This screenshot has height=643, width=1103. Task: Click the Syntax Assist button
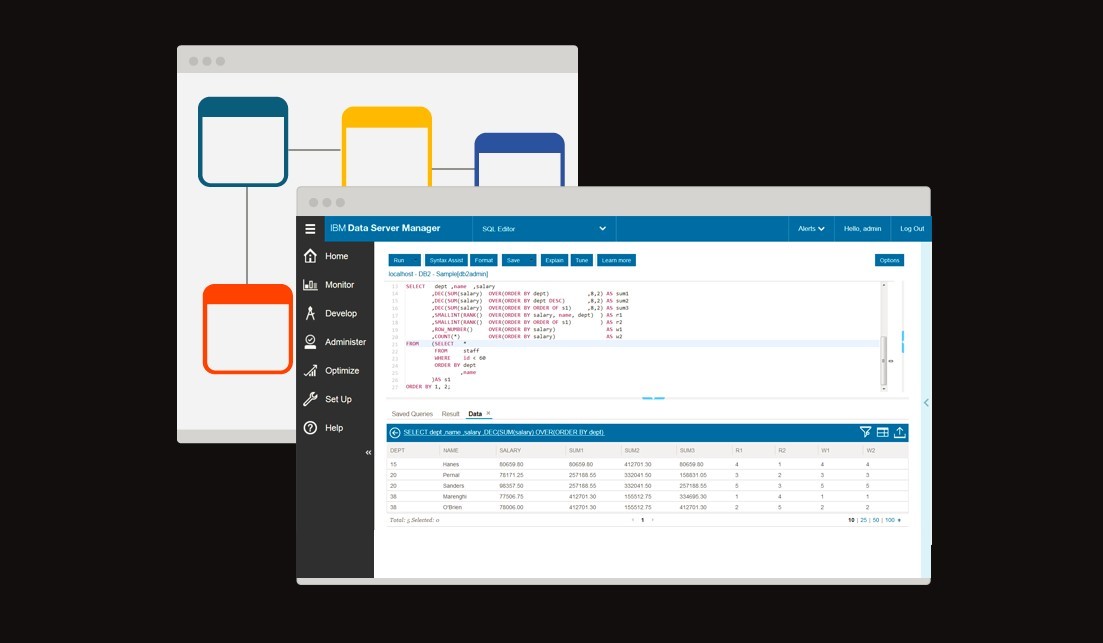click(445, 260)
